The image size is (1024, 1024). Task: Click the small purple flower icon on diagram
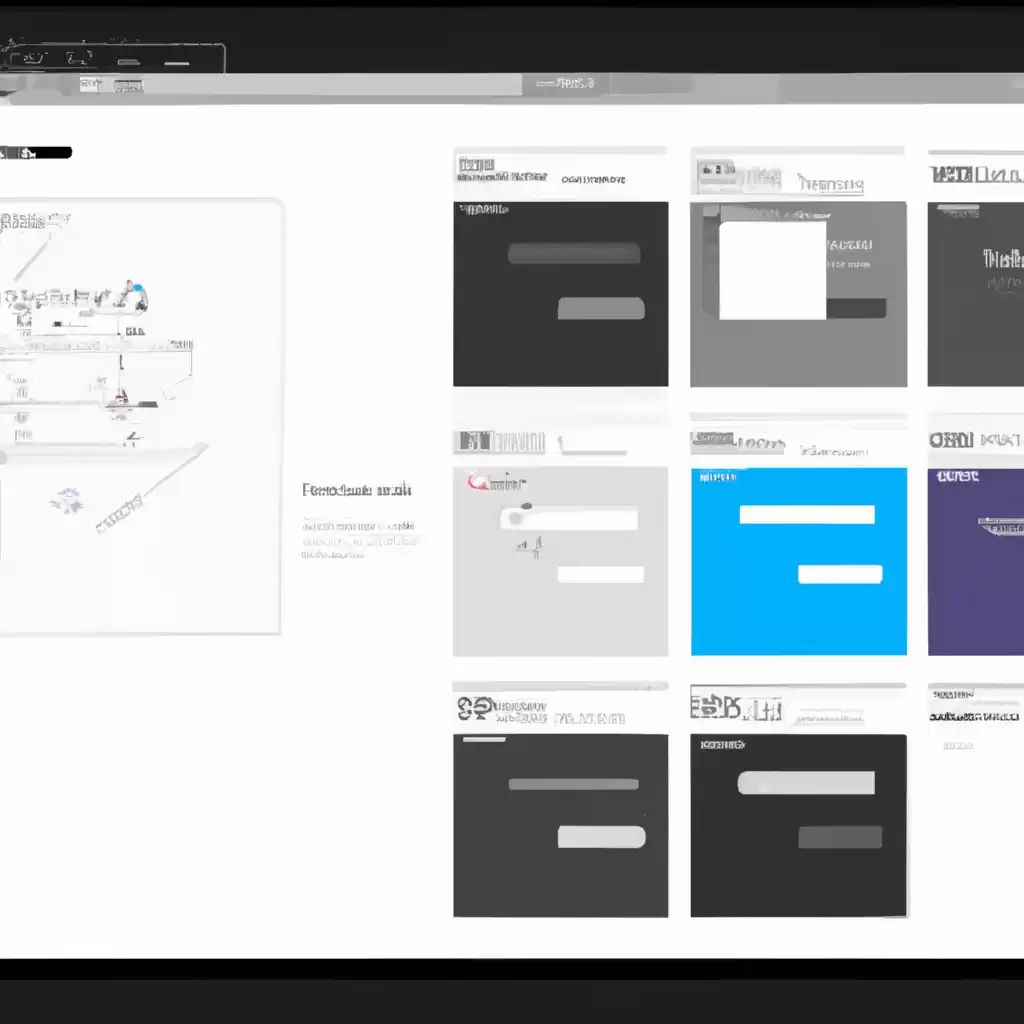coord(68,497)
